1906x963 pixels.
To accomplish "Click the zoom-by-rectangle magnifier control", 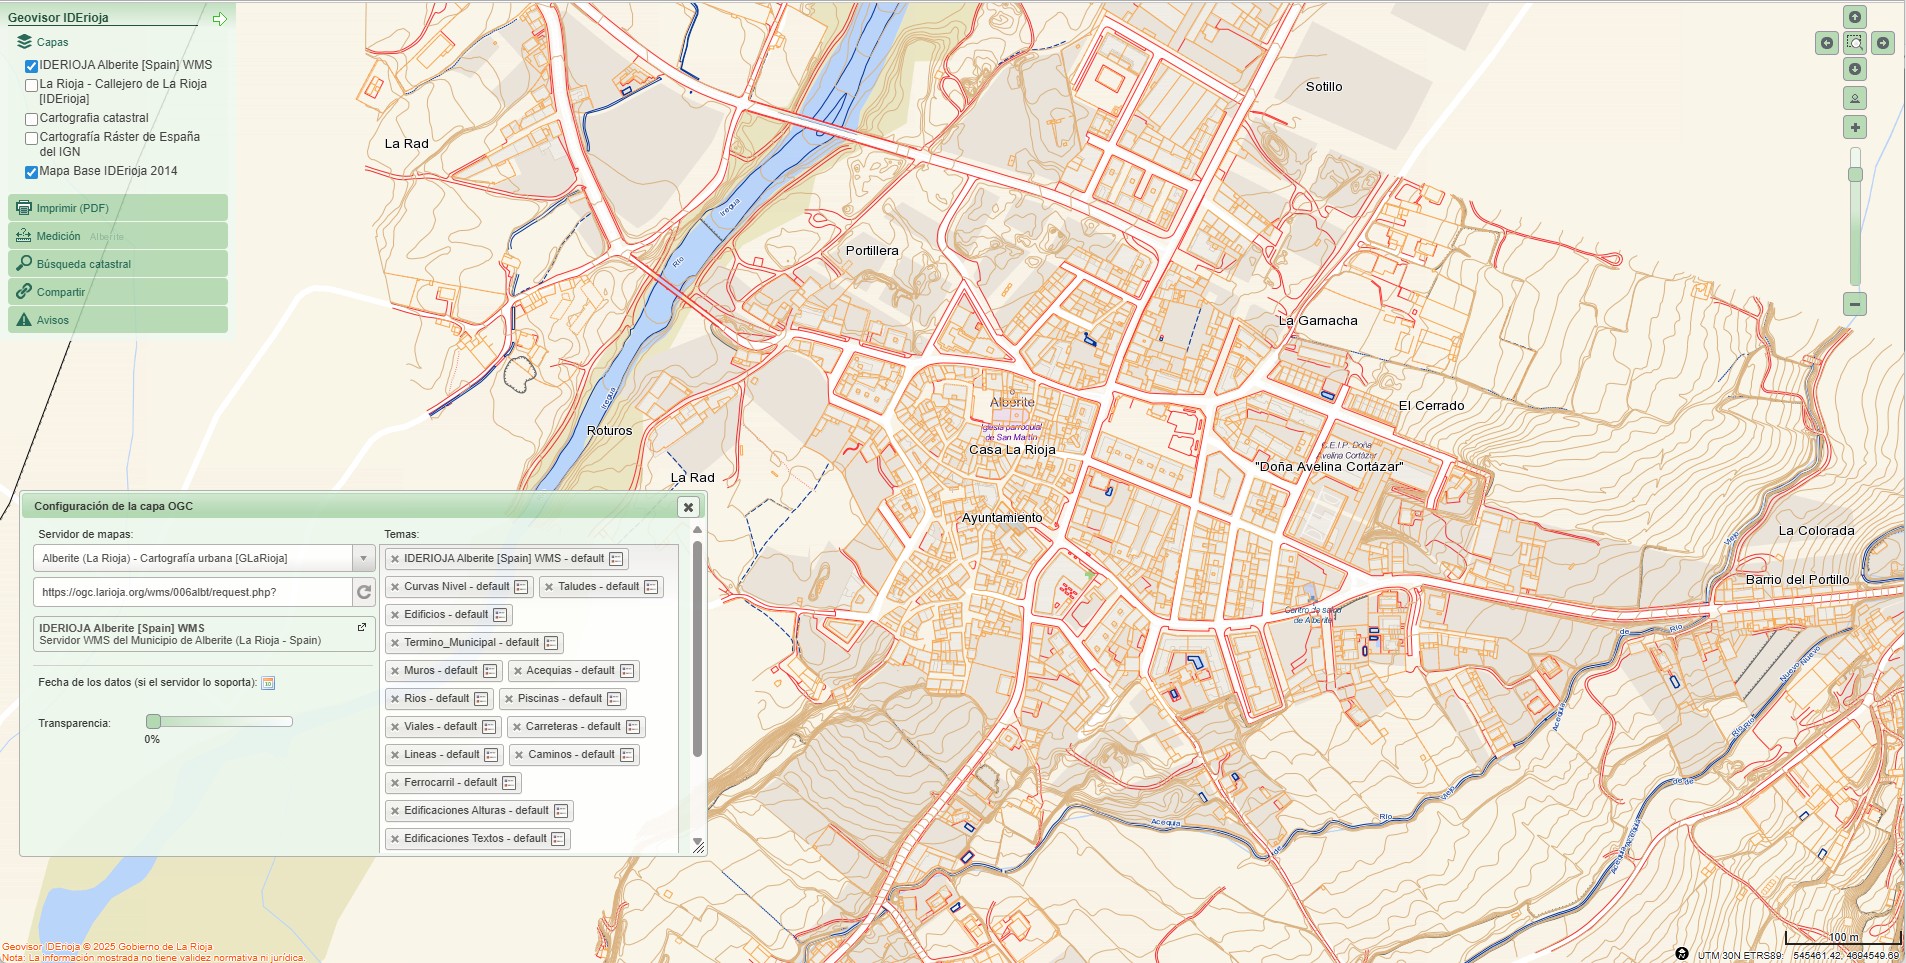I will pos(1855,43).
